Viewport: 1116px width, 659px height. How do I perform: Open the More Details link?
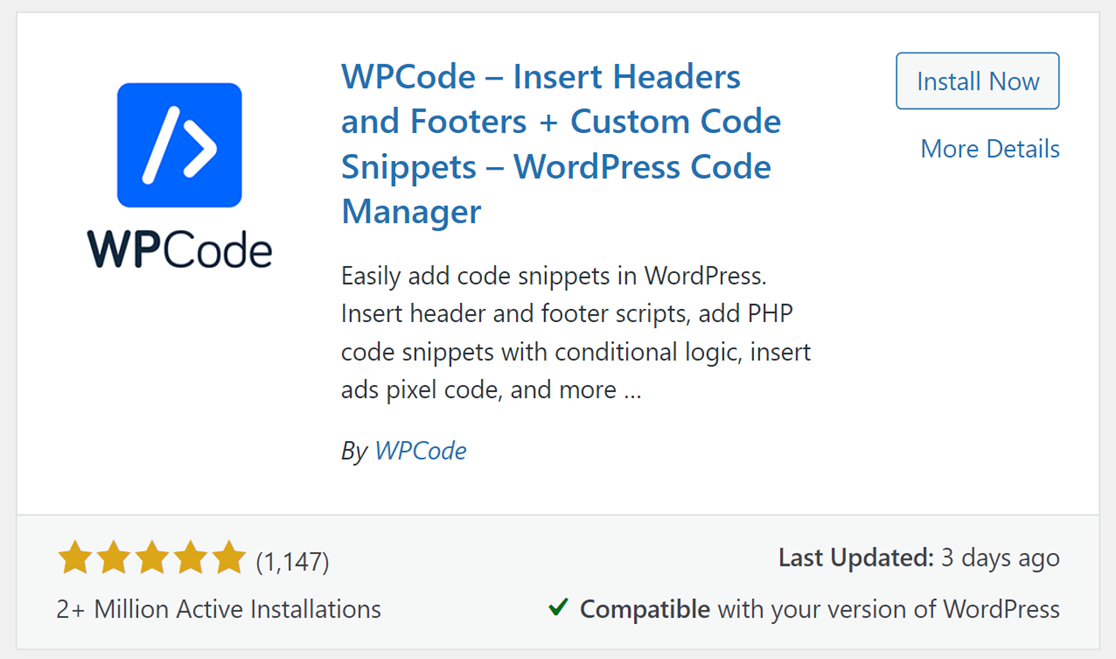[x=990, y=149]
